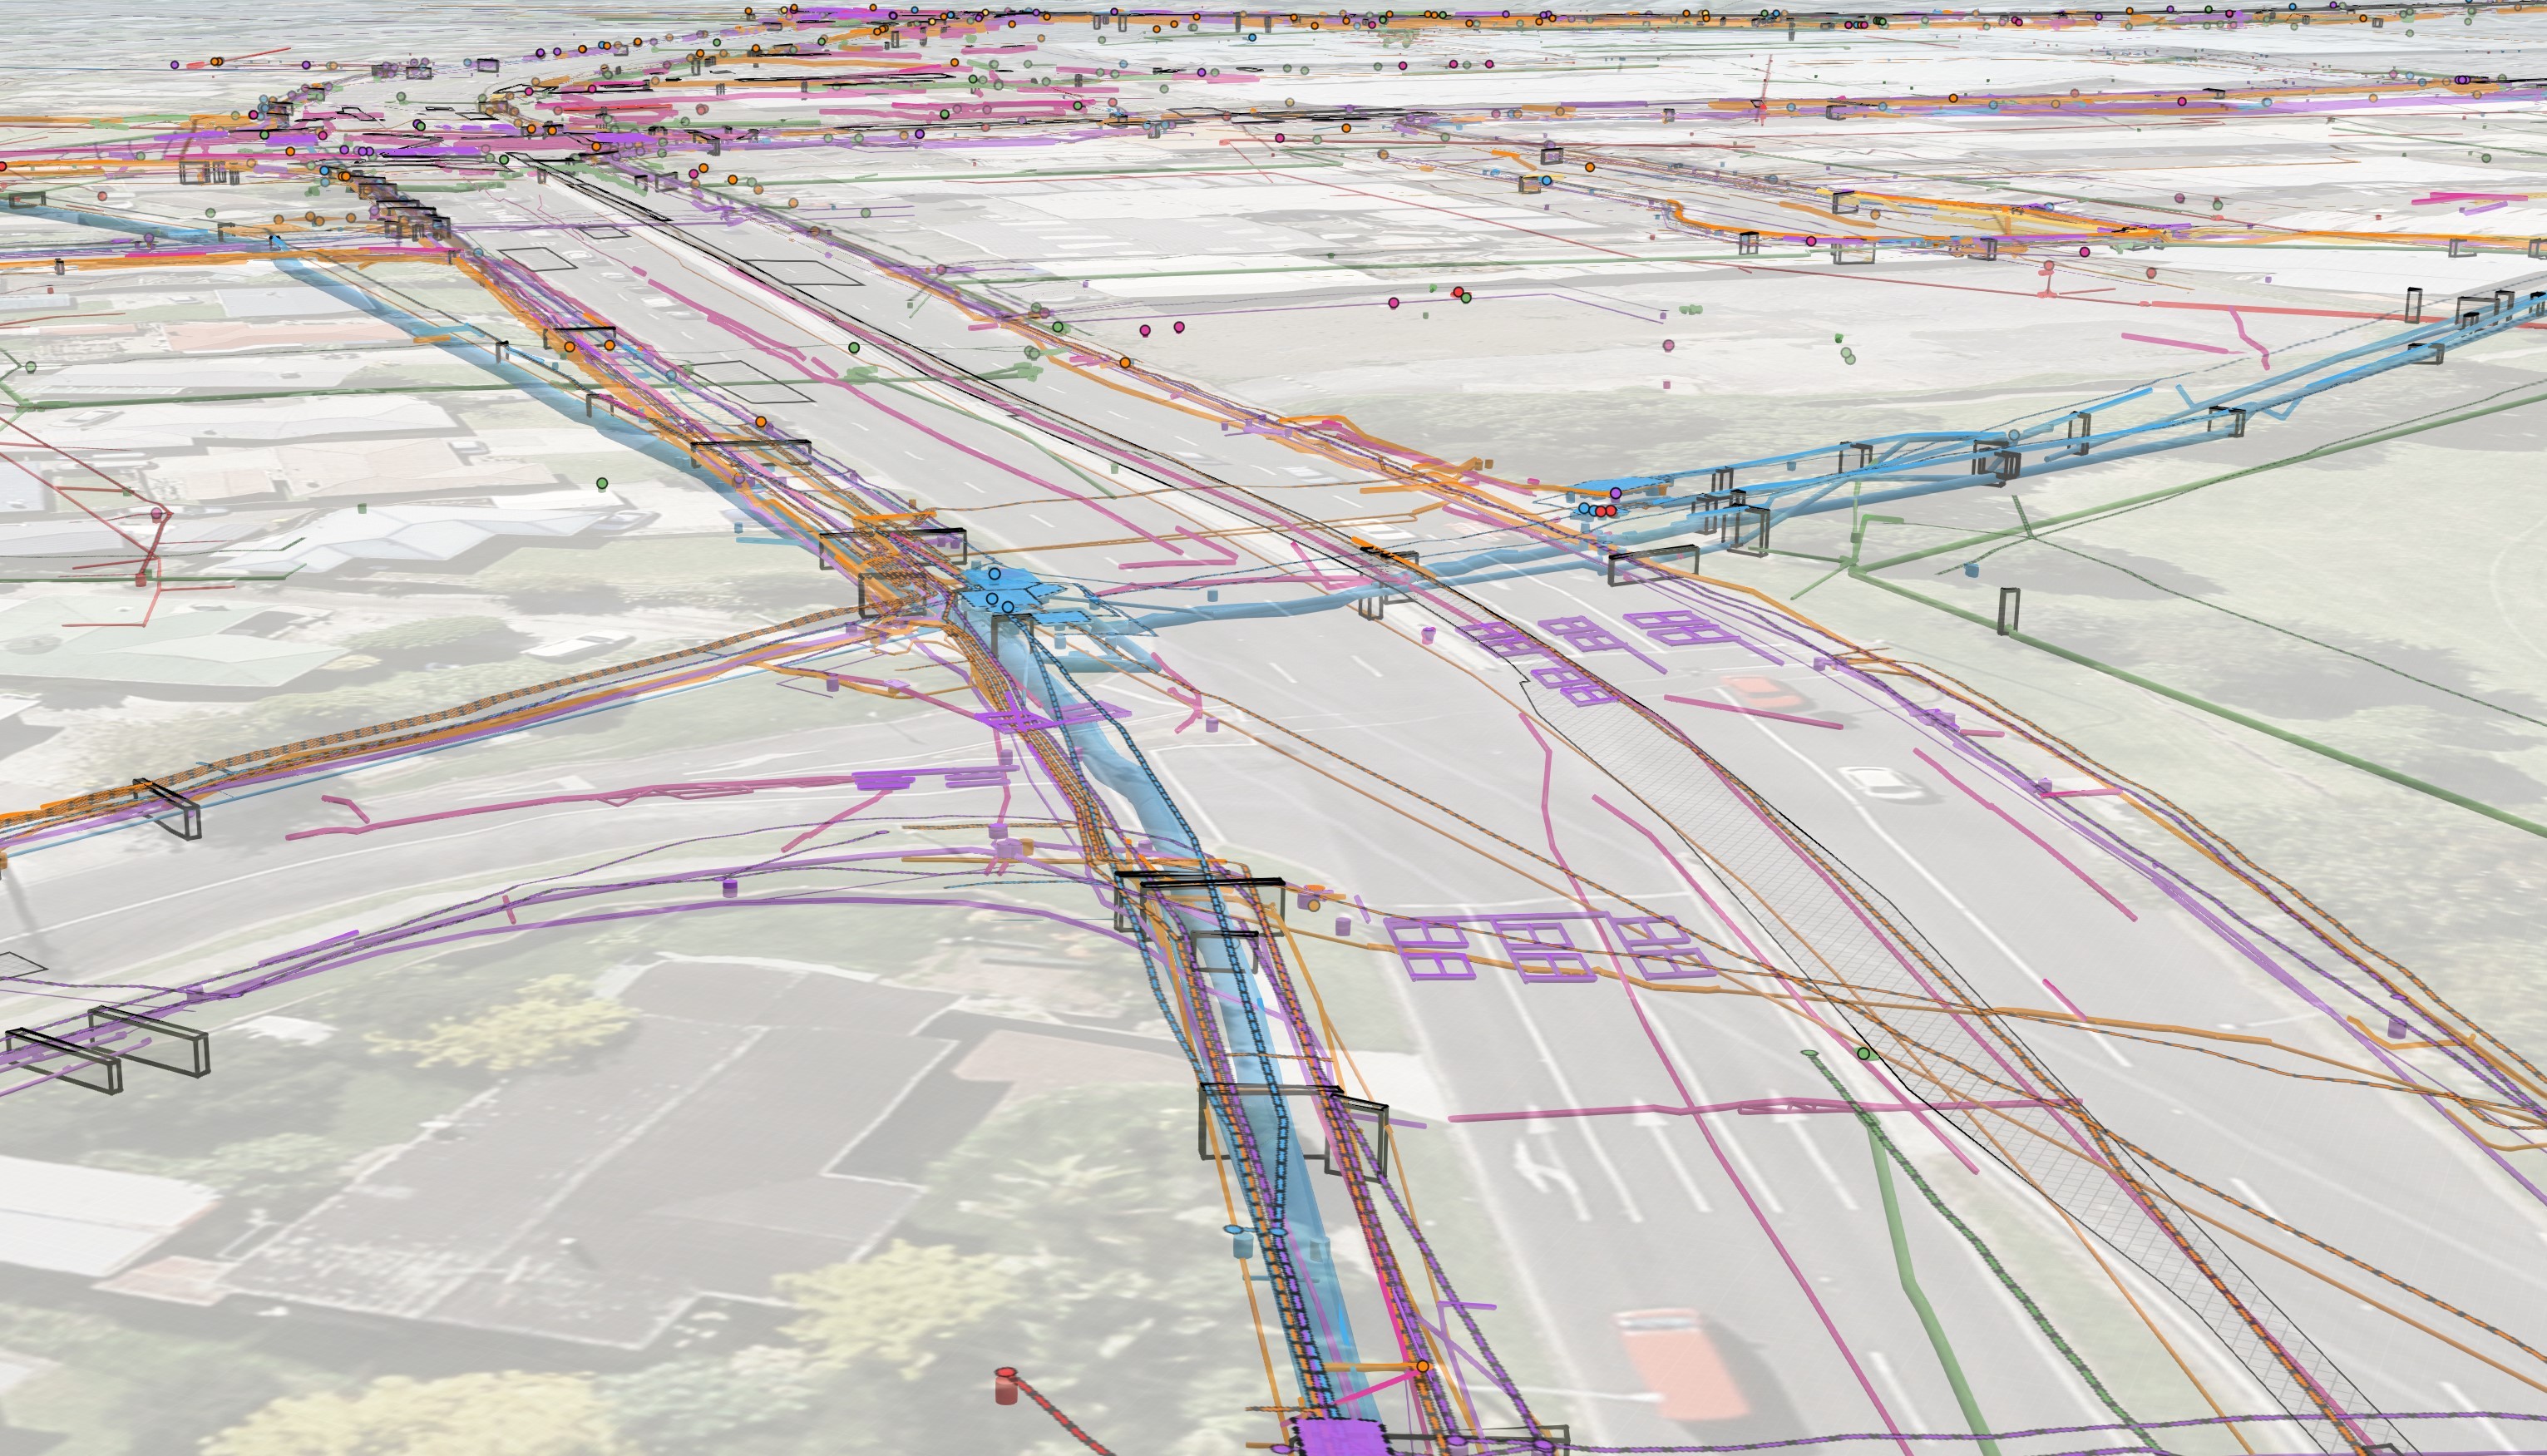Click the pair of magenta dots near upper field

click(x=1162, y=328)
